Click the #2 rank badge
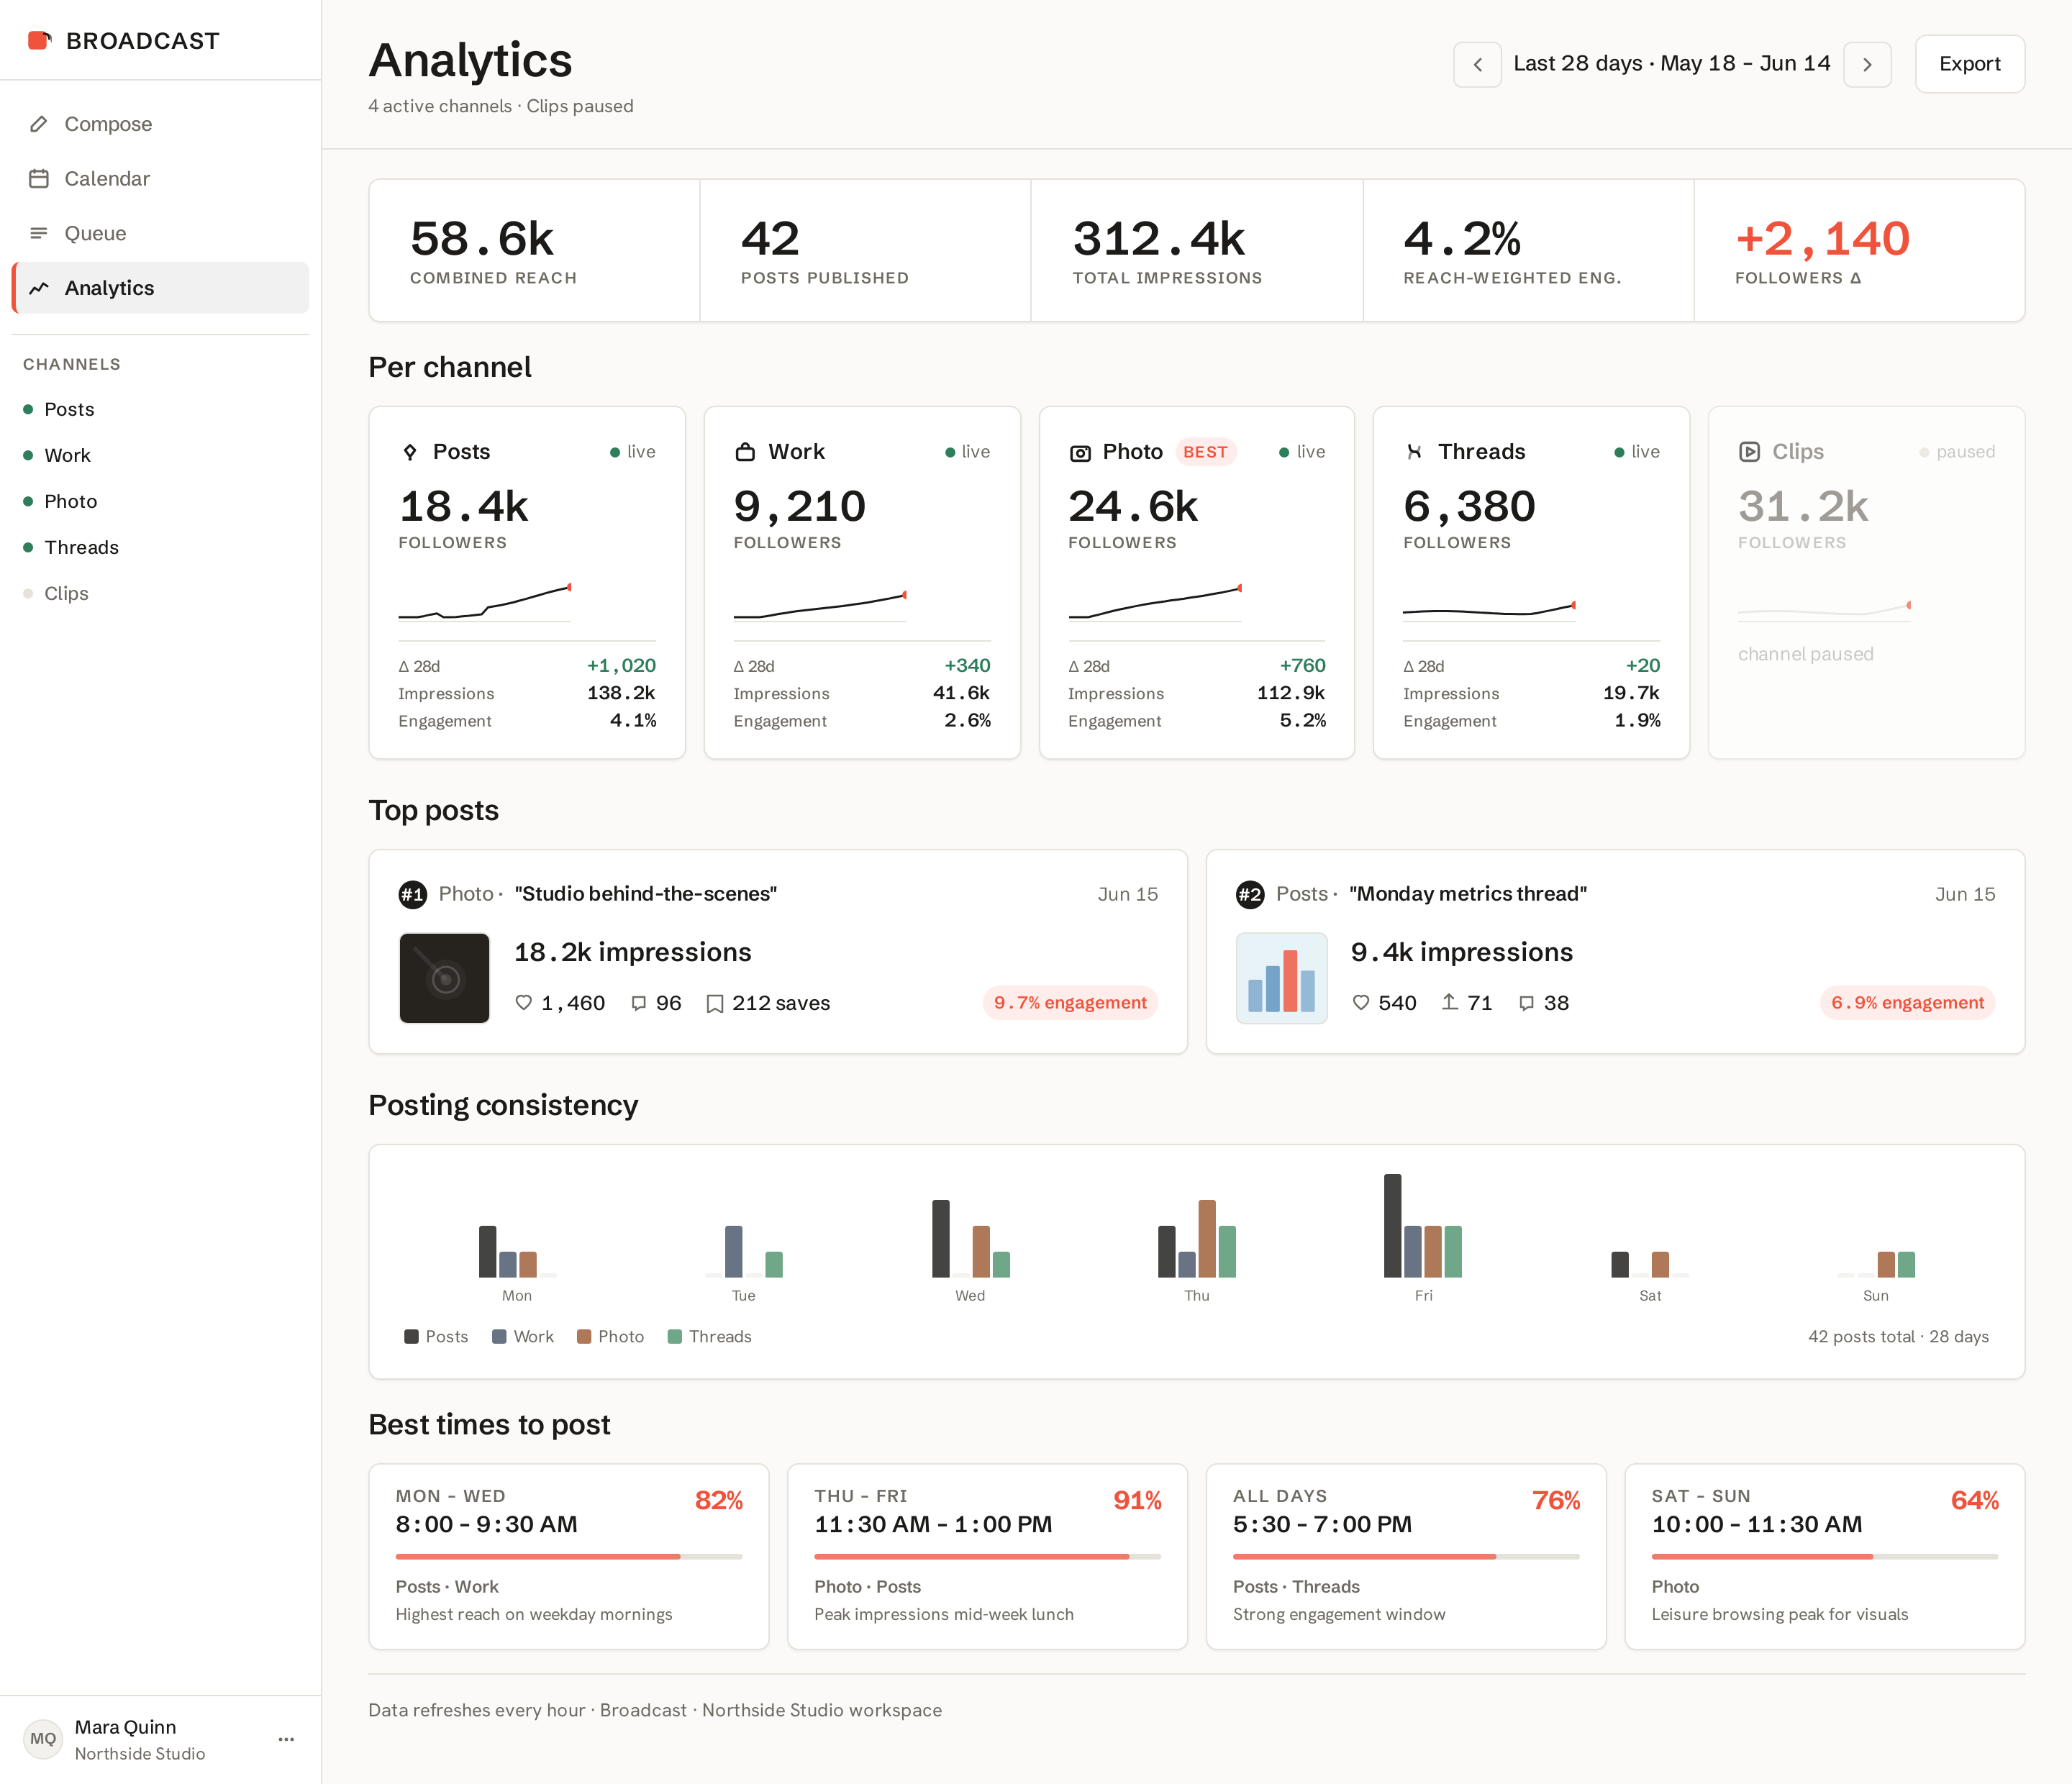 coord(1250,894)
